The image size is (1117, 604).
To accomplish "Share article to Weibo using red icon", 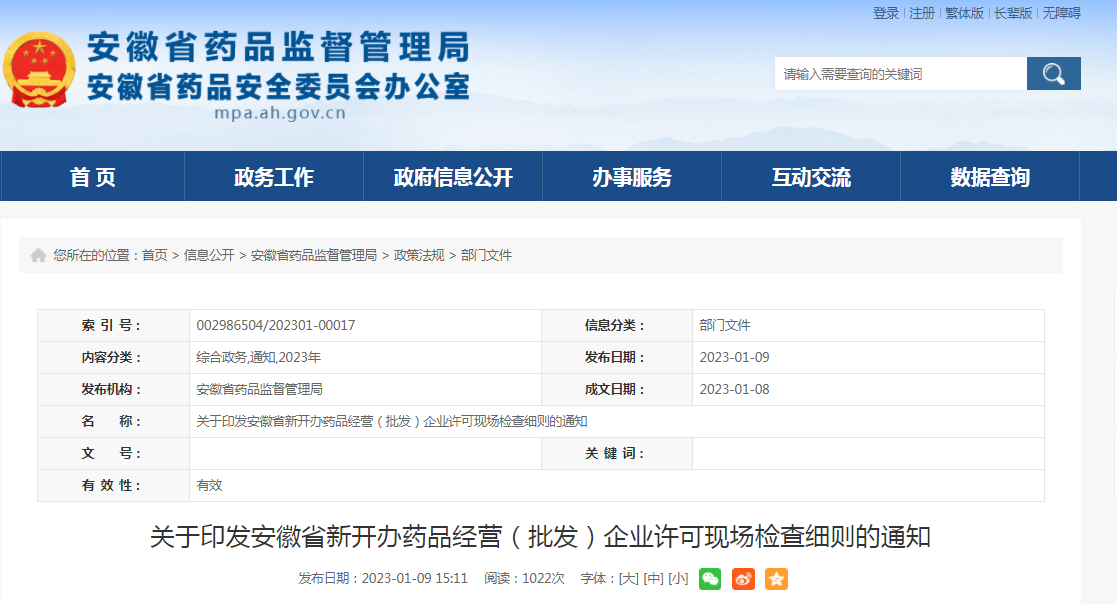I will click(741, 579).
